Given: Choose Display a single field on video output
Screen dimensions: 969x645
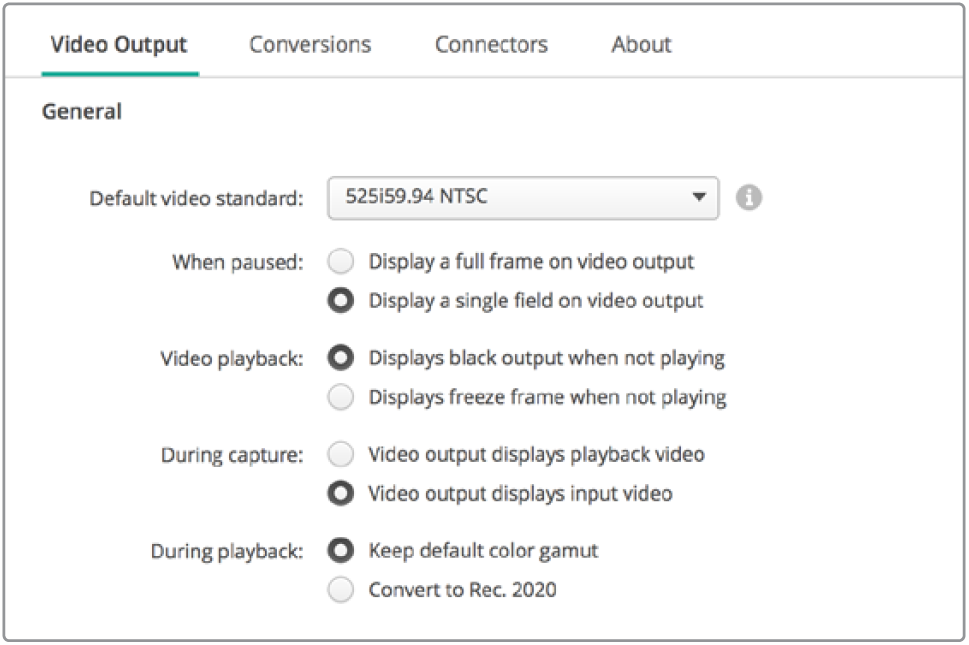Looking at the screenshot, I should (341, 300).
